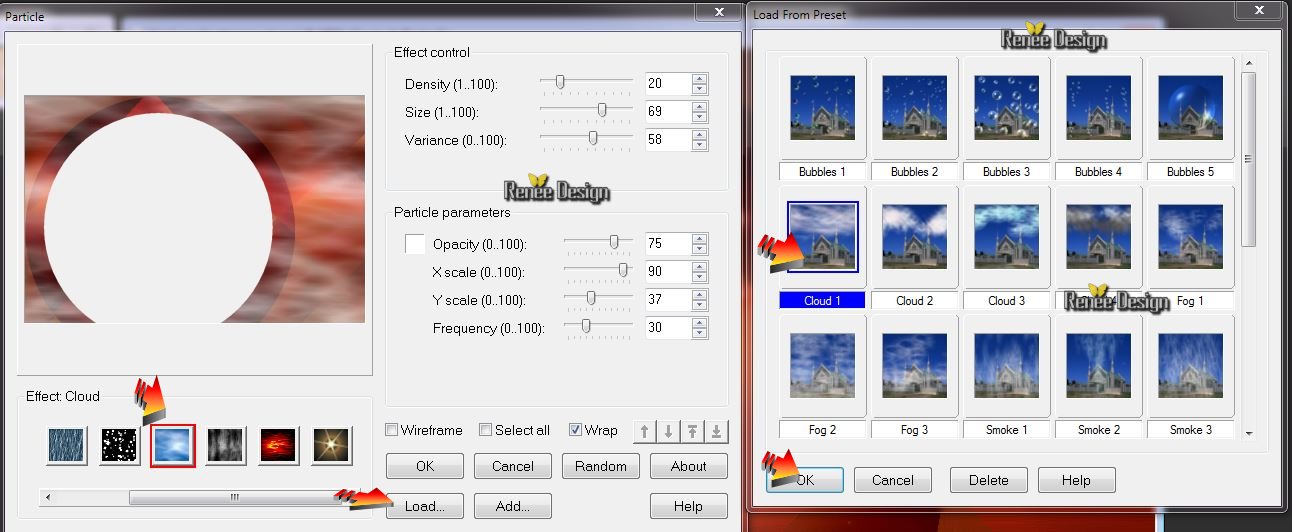The height and width of the screenshot is (532, 1292).
Task: Click Density spinner up arrow
Action: coord(700,79)
